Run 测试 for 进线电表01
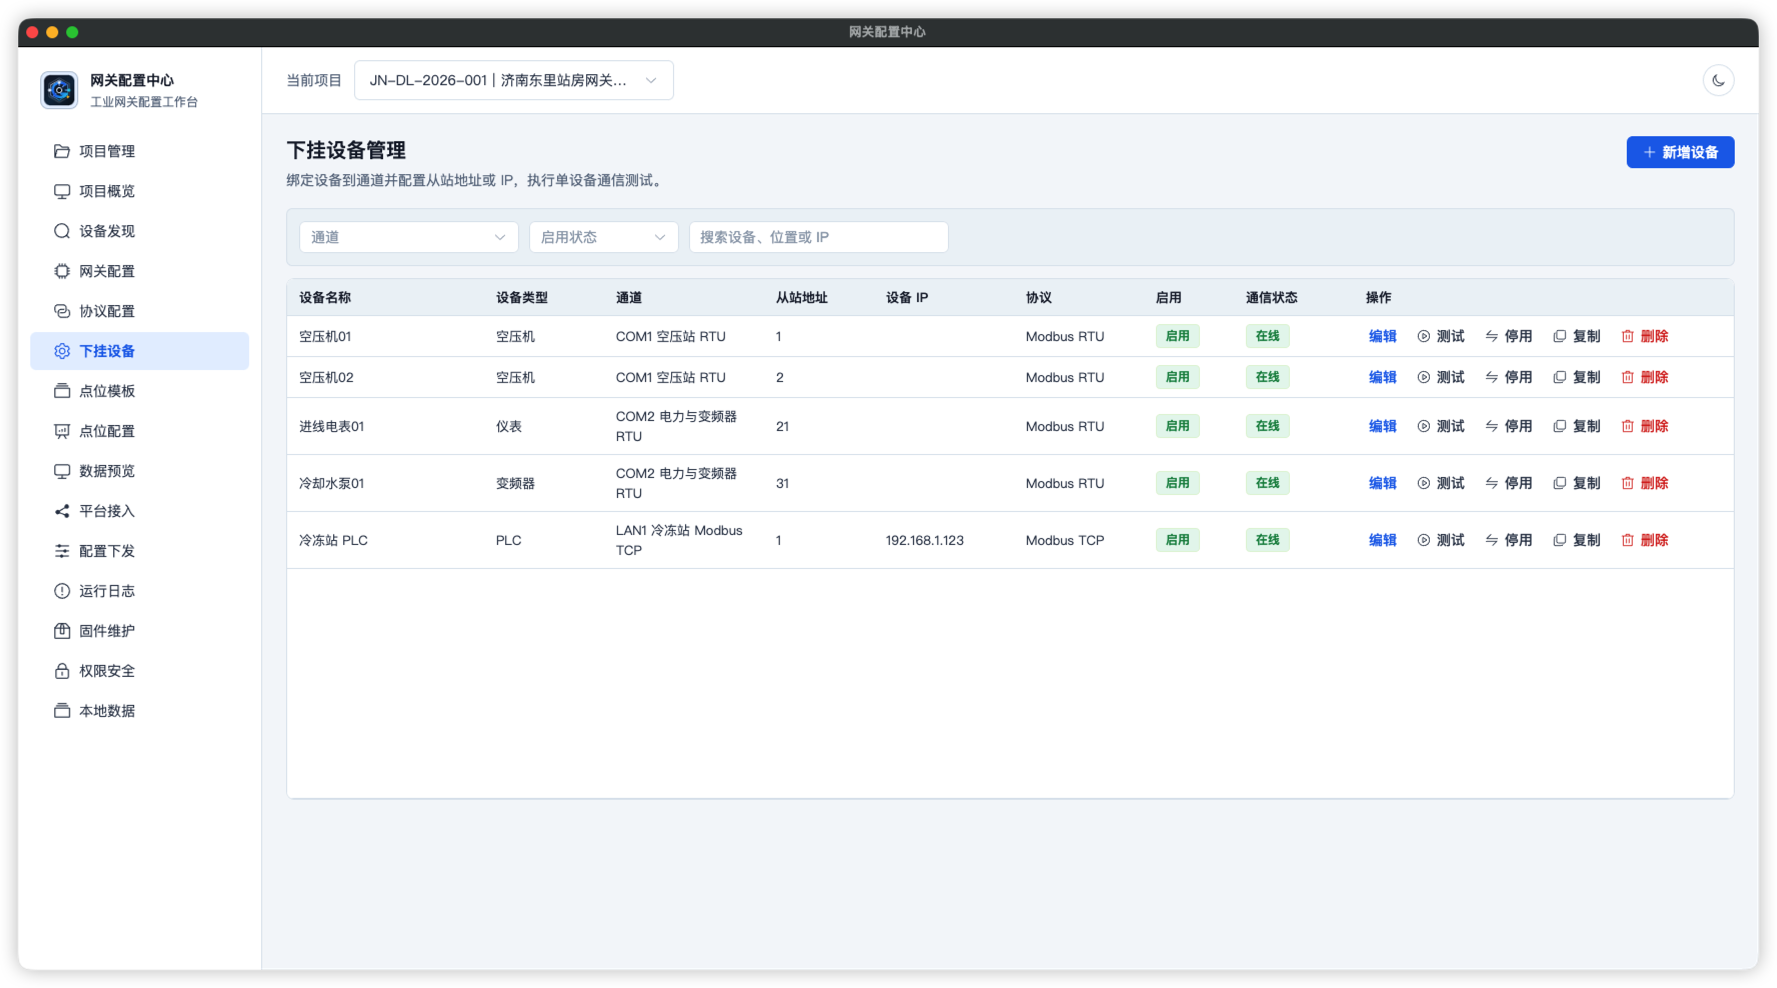1777x988 pixels. click(1440, 426)
